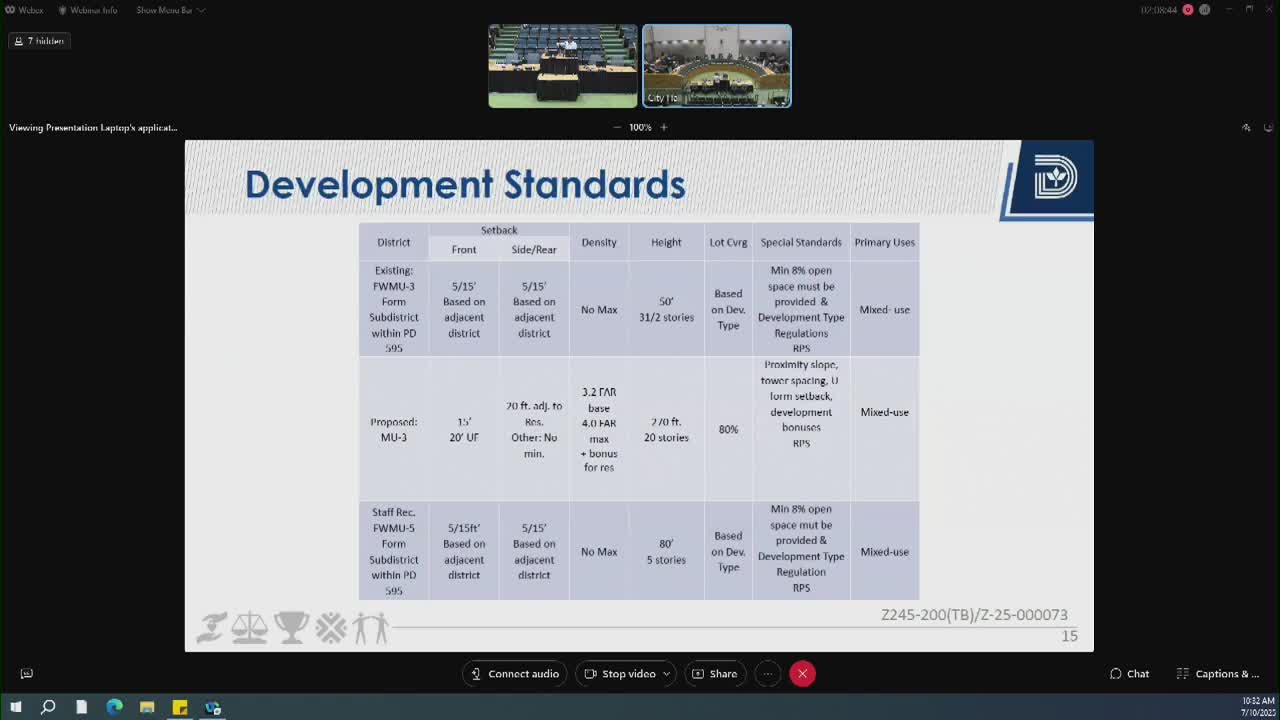Image resolution: width=1280 pixels, height=720 pixels.
Task: Open the Chat panel
Action: tap(1129, 674)
